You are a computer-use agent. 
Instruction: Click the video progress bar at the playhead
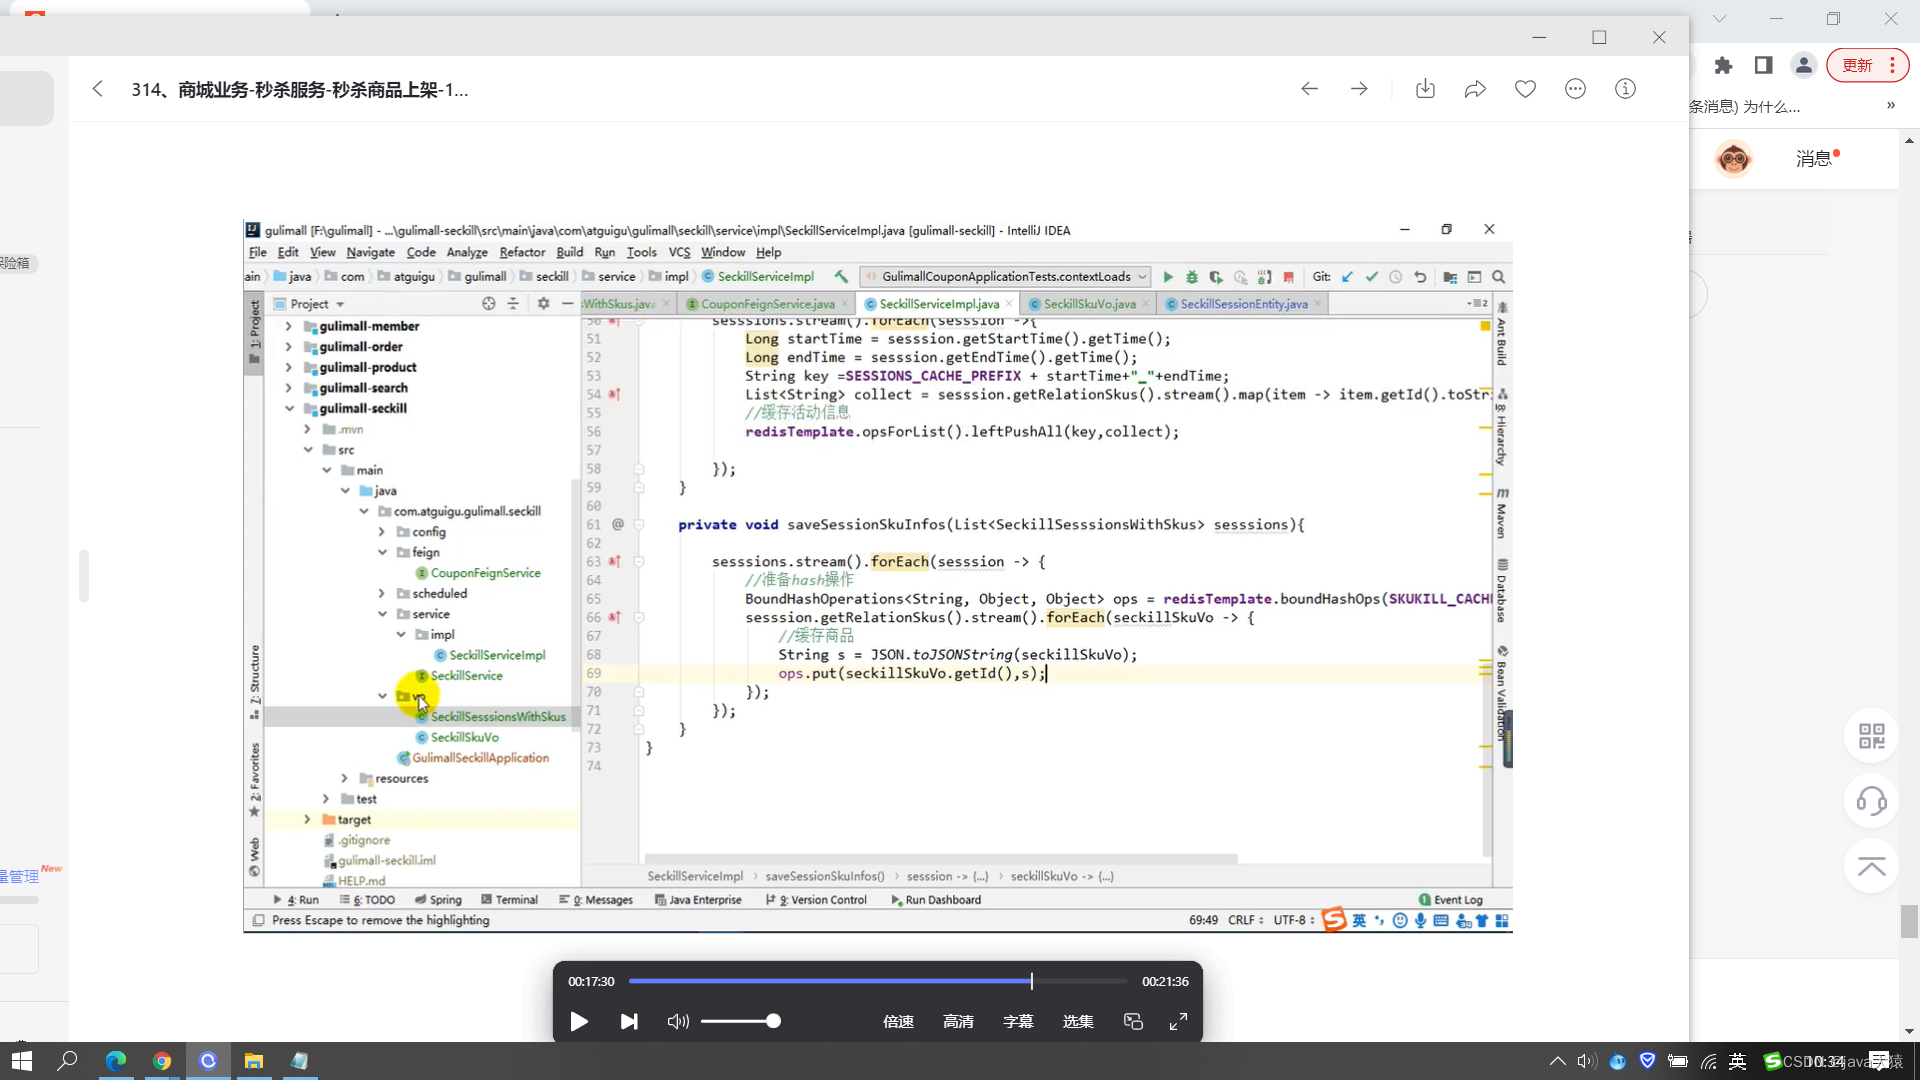[1031, 981]
